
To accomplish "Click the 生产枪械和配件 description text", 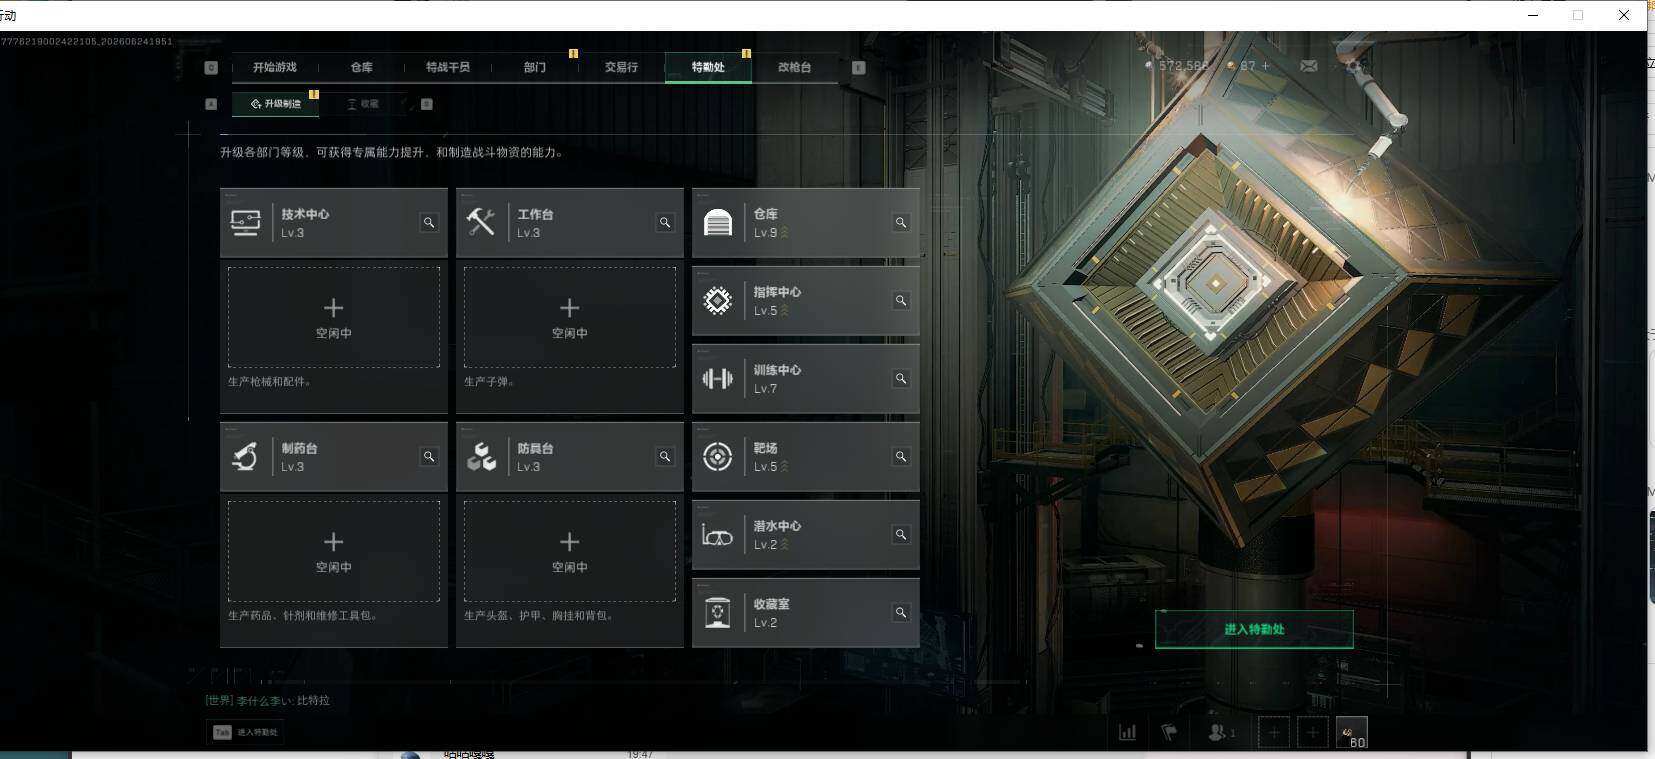I will coord(269,381).
